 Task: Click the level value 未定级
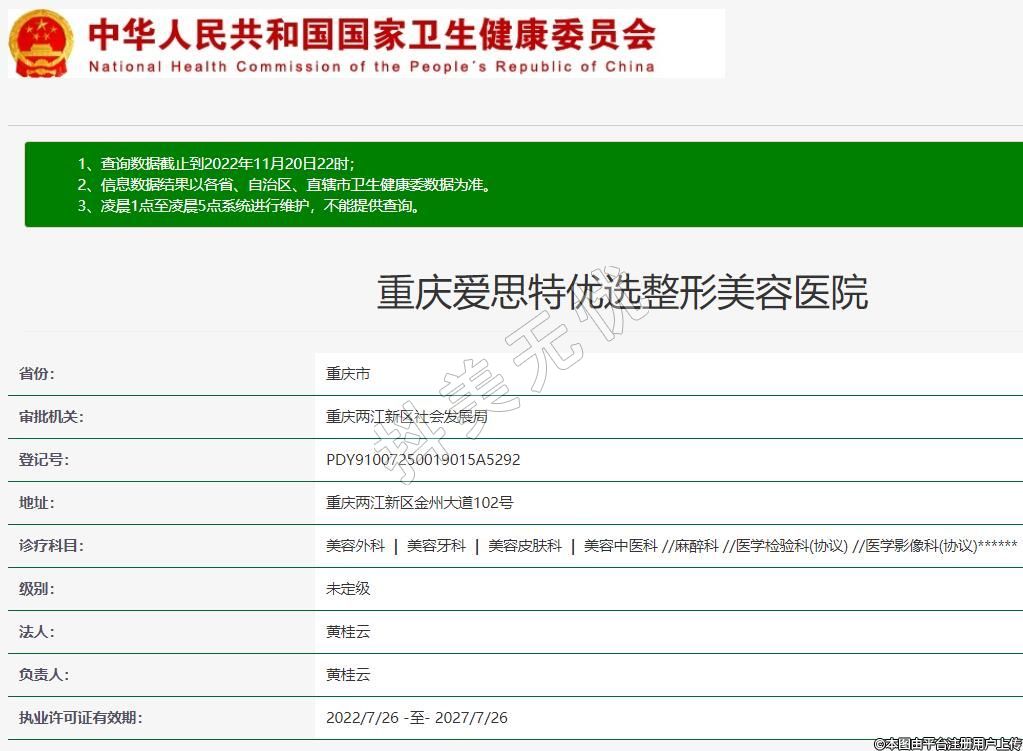coord(348,589)
